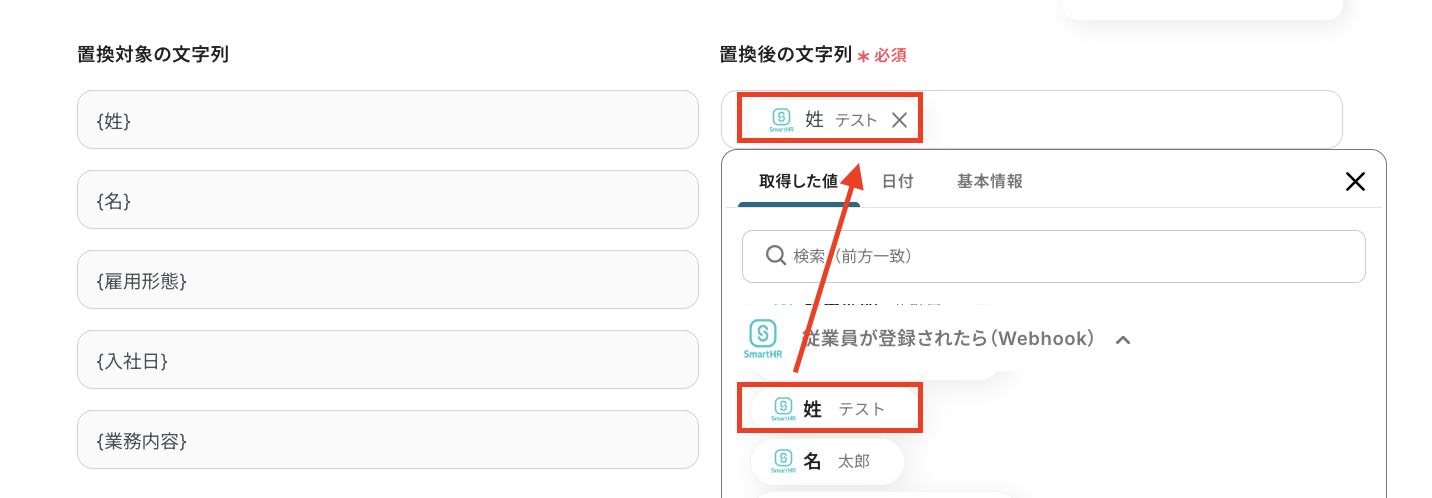Switch to the 取得した値 tab
Image resolution: width=1432 pixels, height=498 pixels.
pos(798,182)
